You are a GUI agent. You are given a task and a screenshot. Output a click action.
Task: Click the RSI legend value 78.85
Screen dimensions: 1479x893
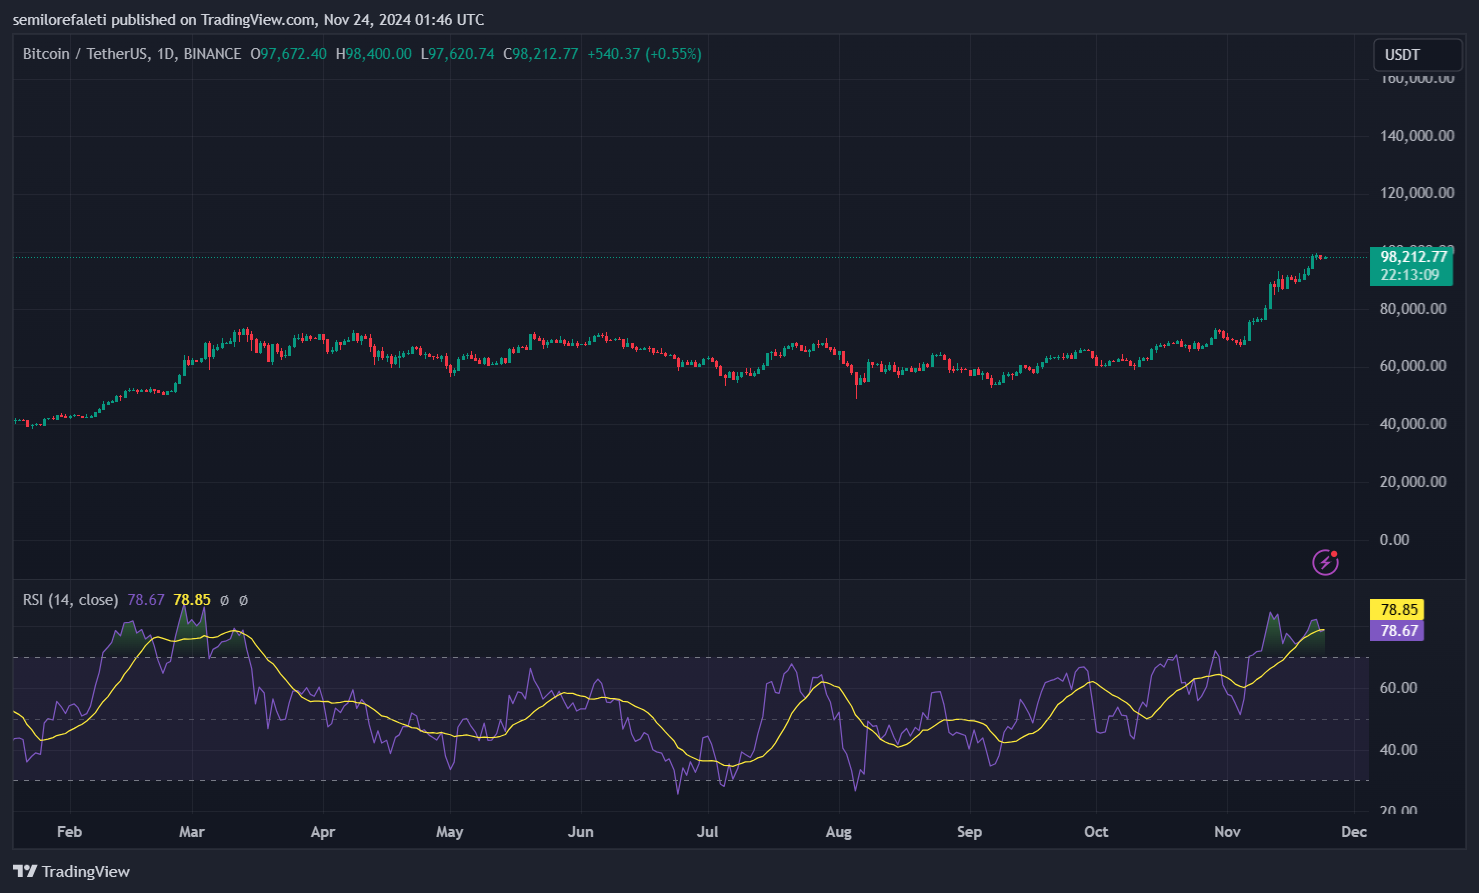pyautogui.click(x=192, y=600)
